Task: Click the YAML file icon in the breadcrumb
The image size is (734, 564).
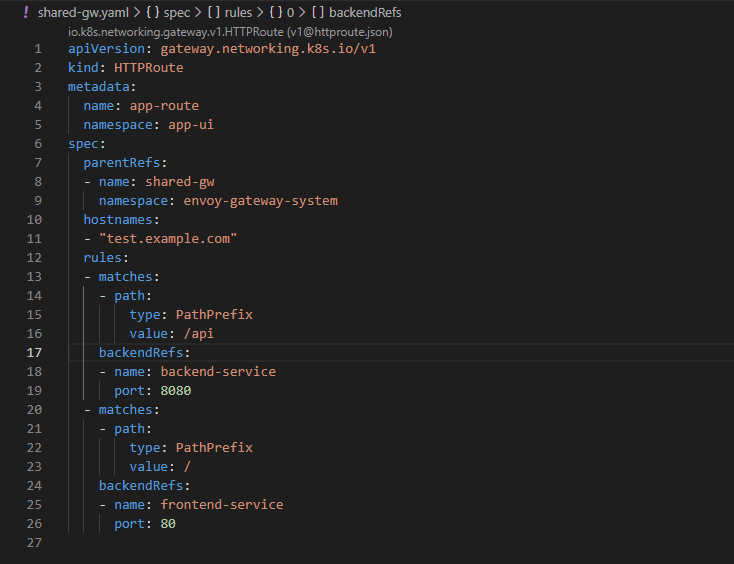Action: 26,12
